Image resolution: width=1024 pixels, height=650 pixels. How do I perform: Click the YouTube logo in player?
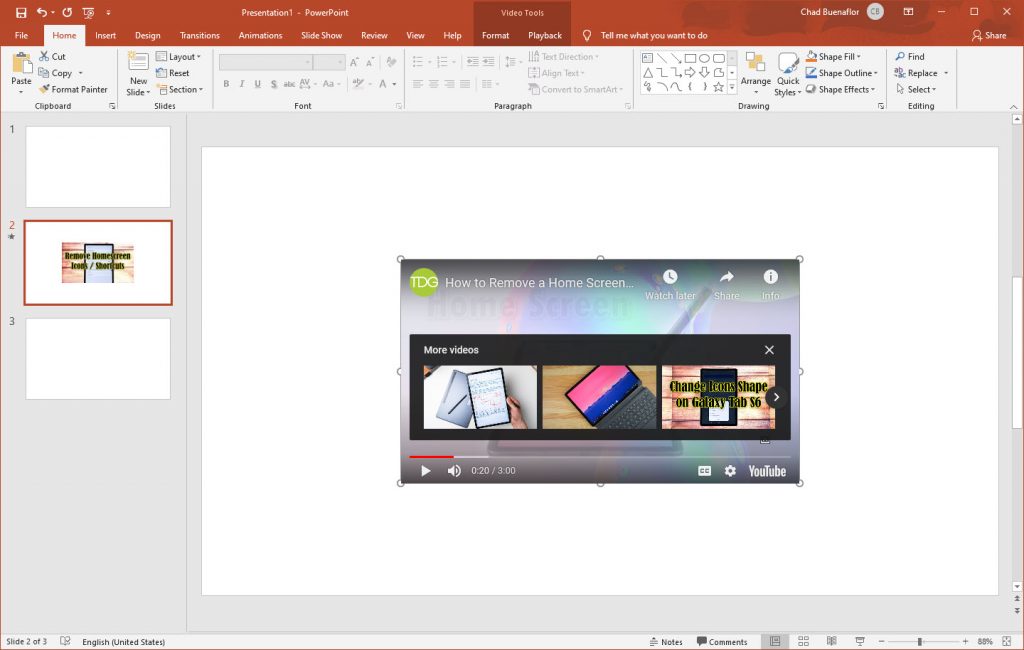(x=767, y=471)
